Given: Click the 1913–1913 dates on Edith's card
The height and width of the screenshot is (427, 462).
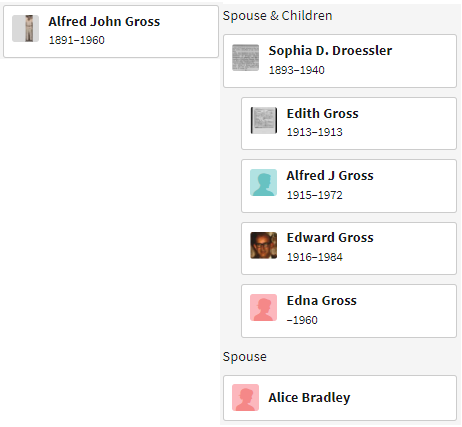Looking at the screenshot, I should (315, 132).
